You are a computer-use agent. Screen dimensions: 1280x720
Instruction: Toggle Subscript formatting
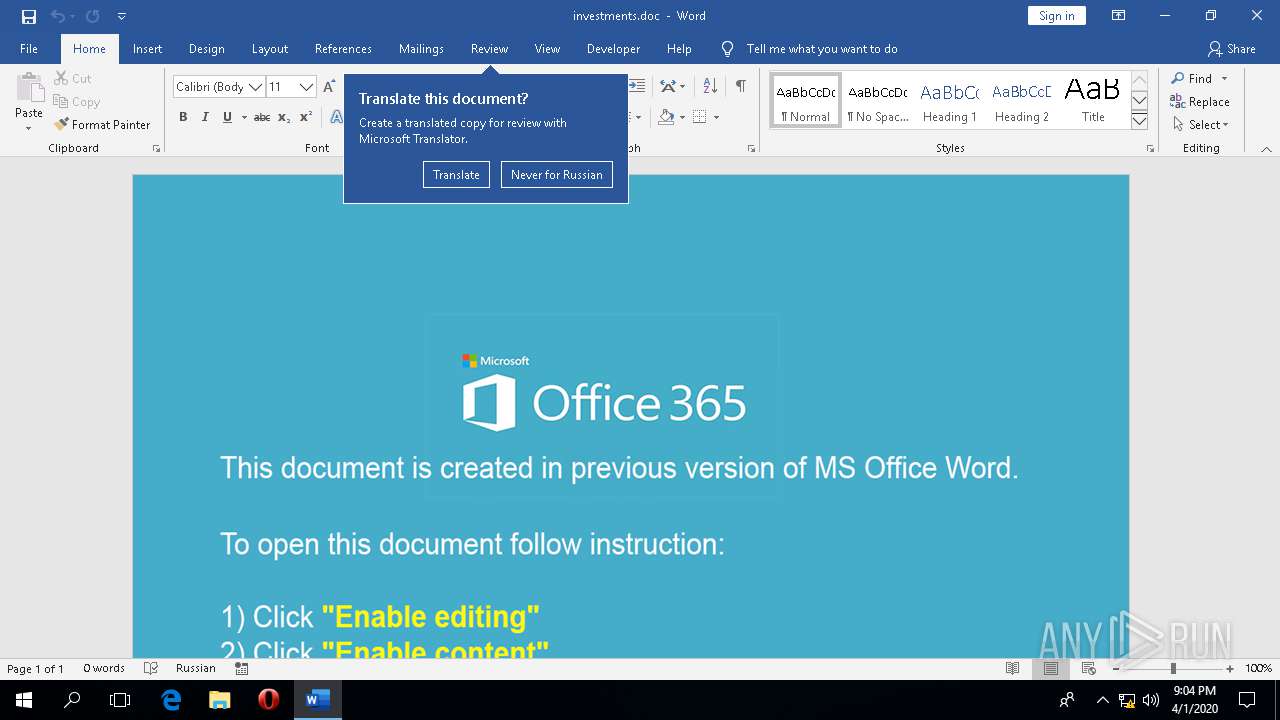[284, 117]
